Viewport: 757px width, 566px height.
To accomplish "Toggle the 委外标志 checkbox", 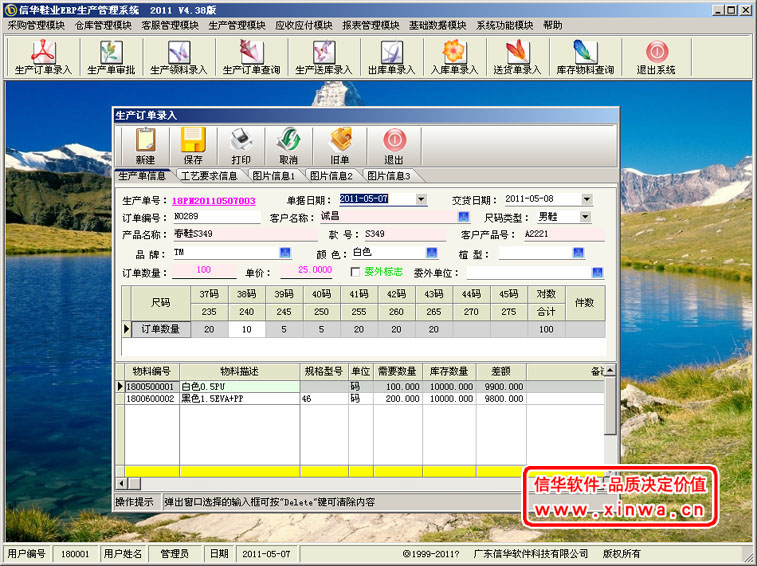I will tap(354, 271).
